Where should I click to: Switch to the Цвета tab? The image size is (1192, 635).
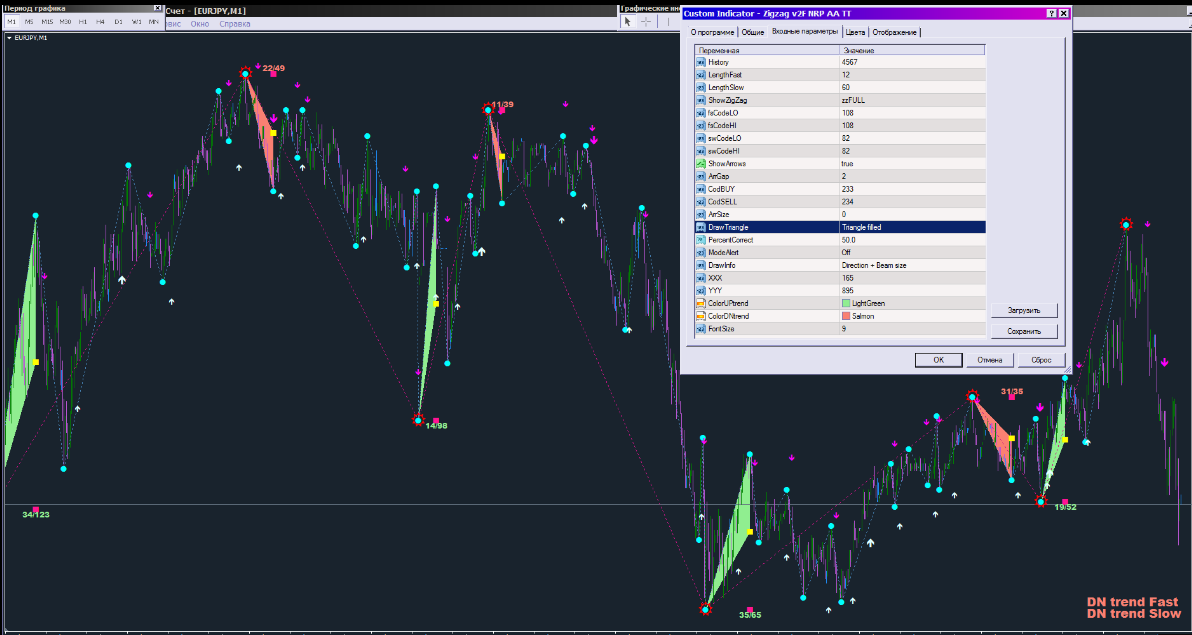[x=856, y=32]
